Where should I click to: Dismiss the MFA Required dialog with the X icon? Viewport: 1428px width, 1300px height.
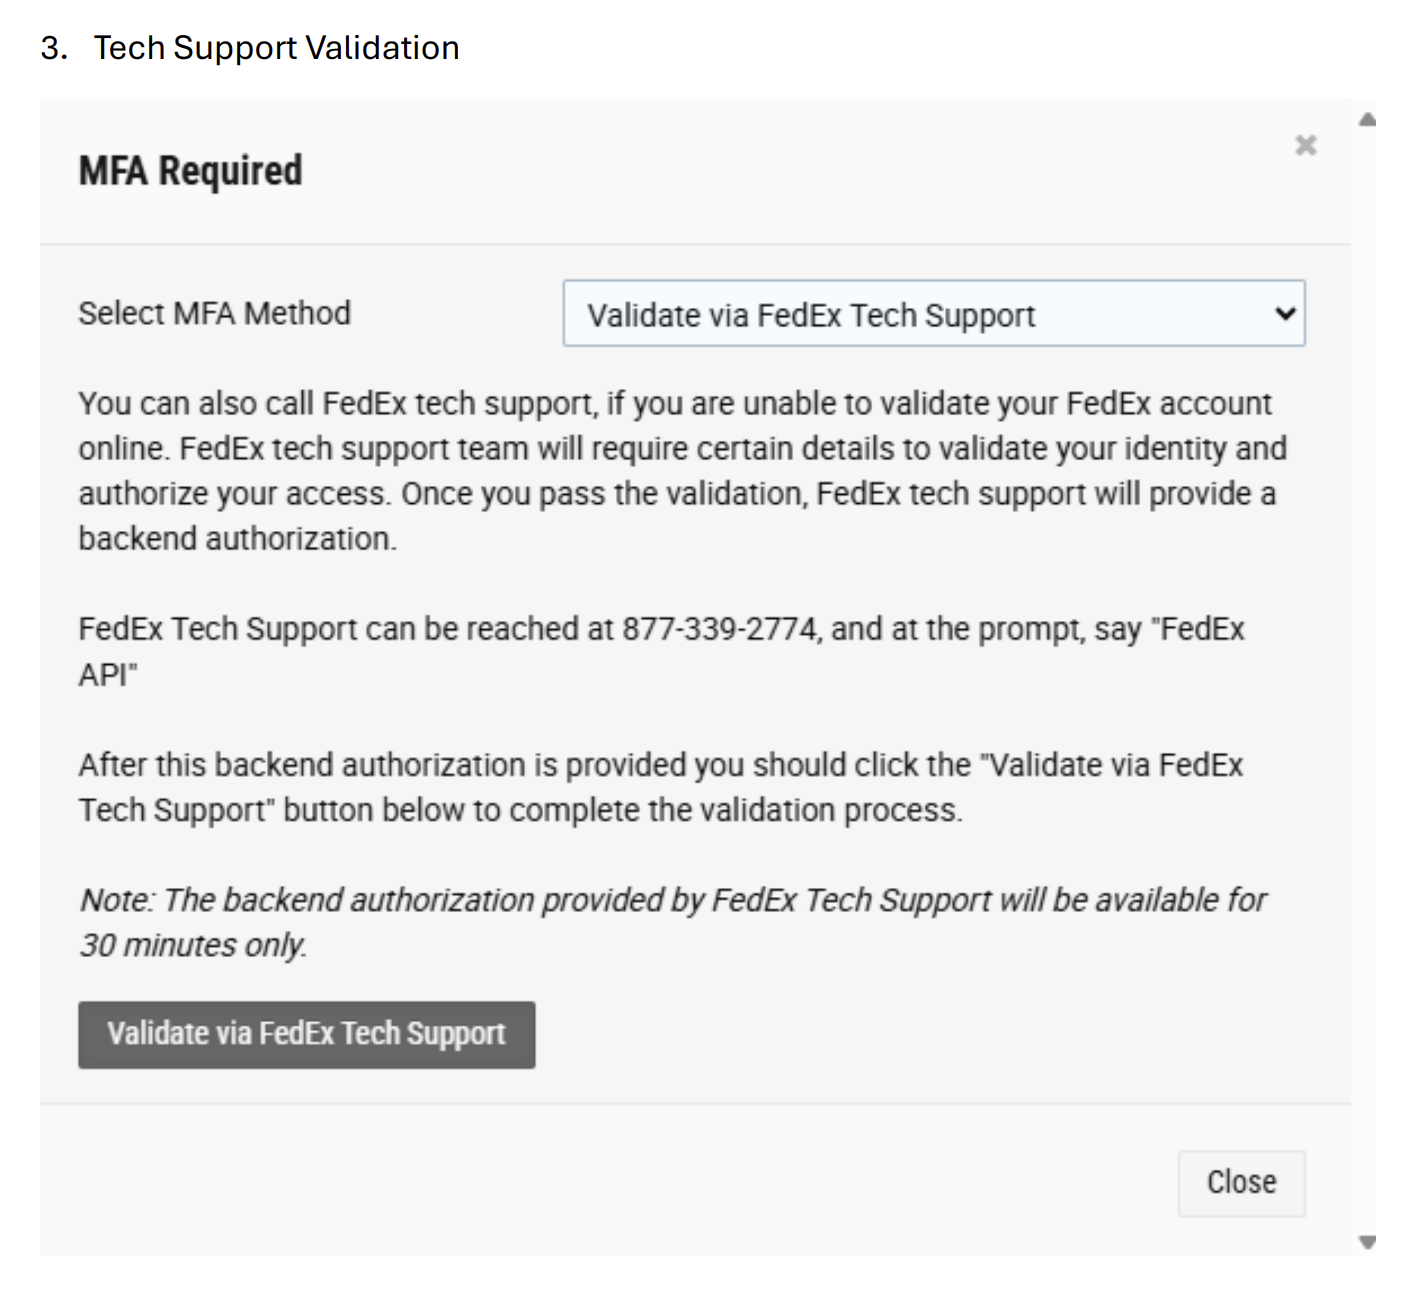(x=1305, y=146)
